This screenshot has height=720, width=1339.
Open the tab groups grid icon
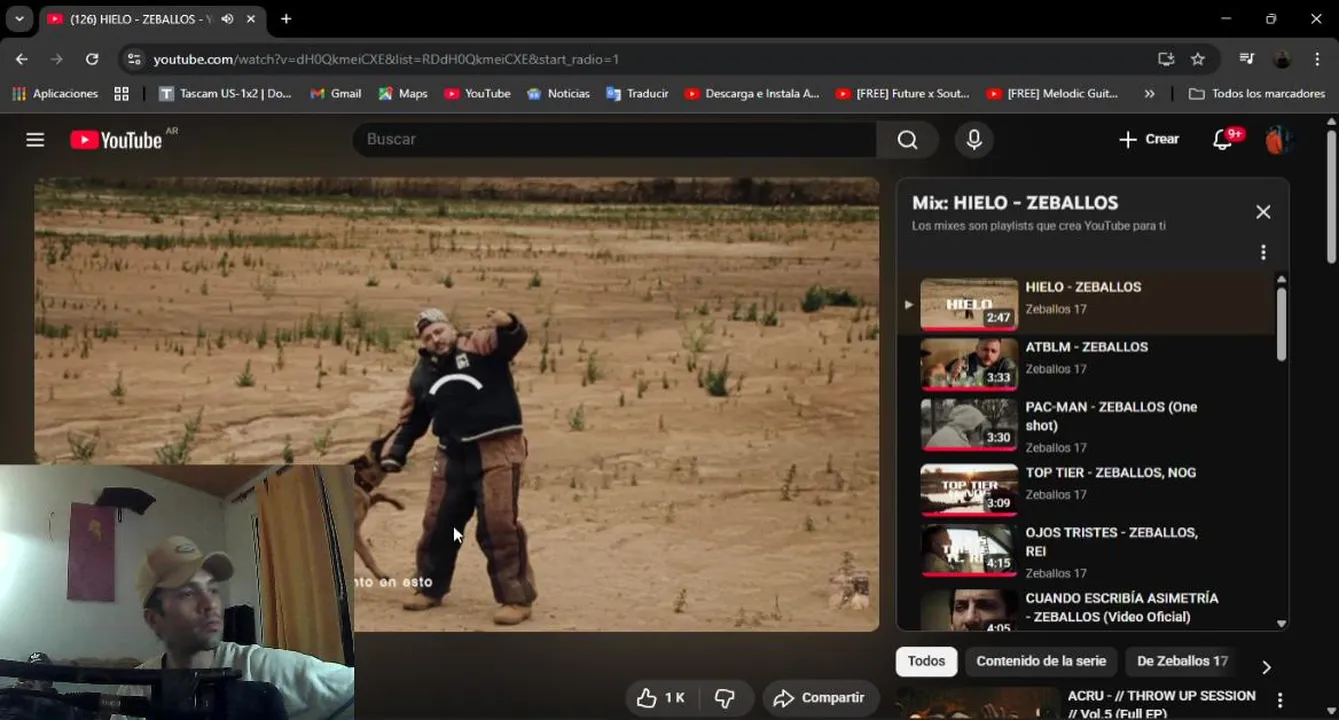coord(122,93)
